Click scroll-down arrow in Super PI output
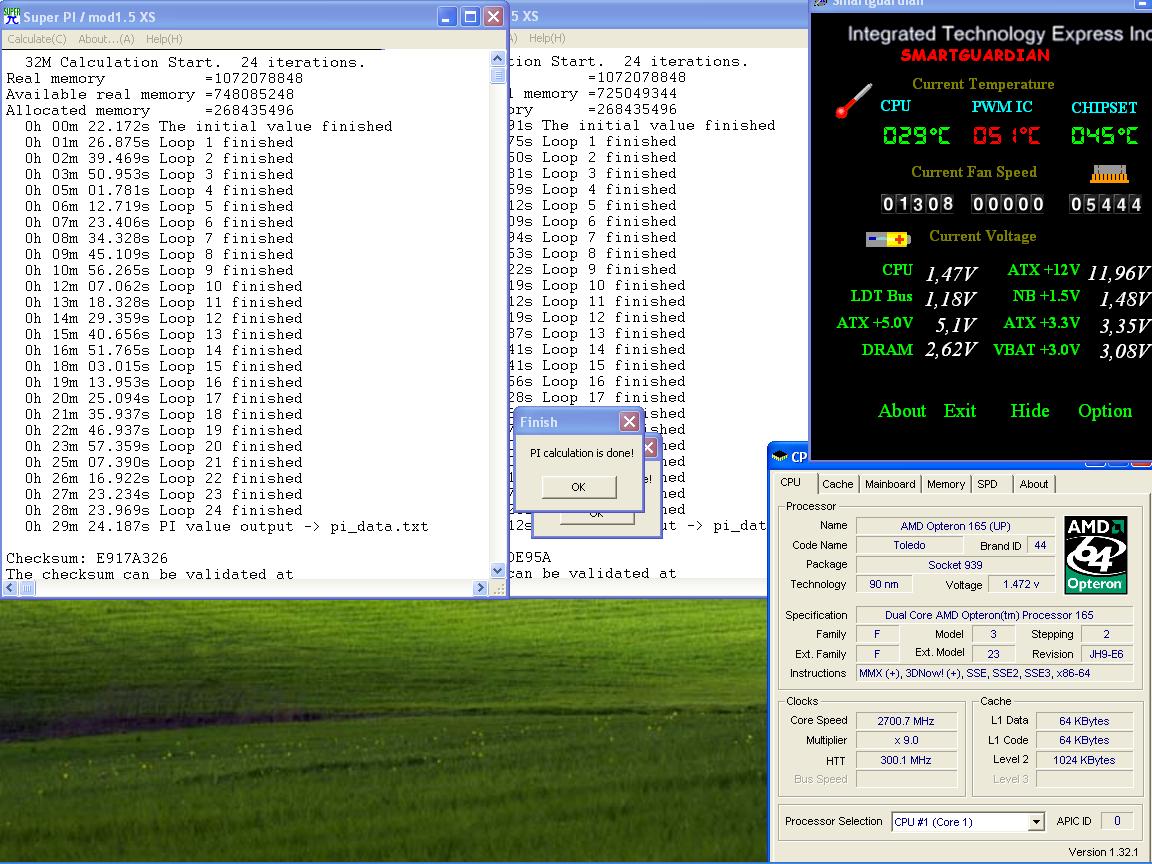 pos(497,572)
